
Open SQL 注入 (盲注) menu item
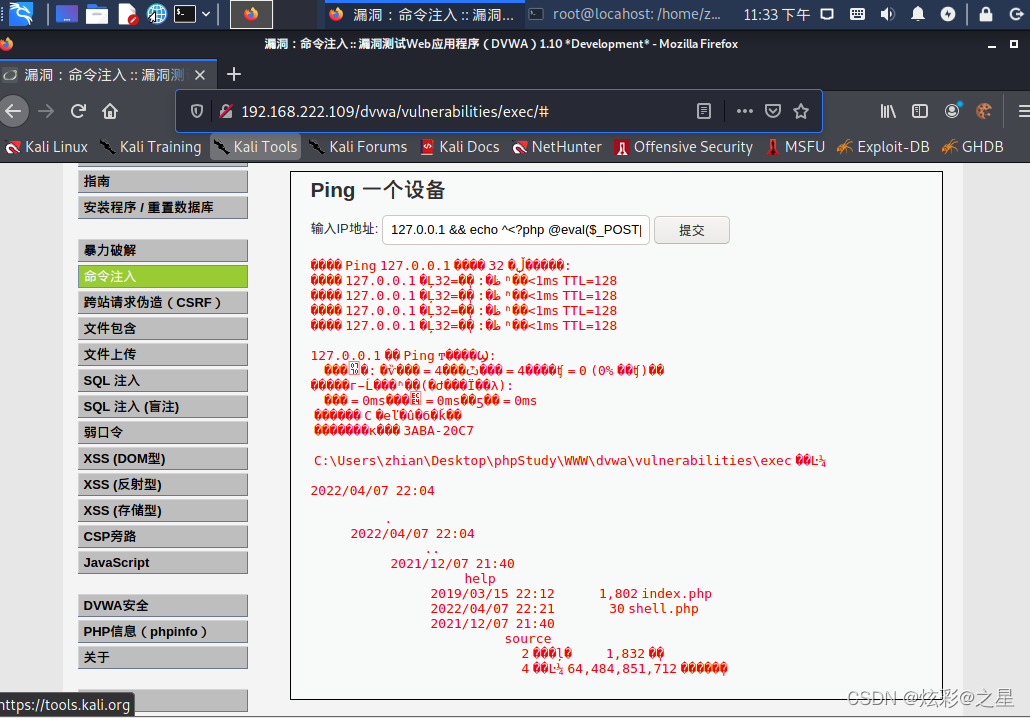[x=163, y=407]
